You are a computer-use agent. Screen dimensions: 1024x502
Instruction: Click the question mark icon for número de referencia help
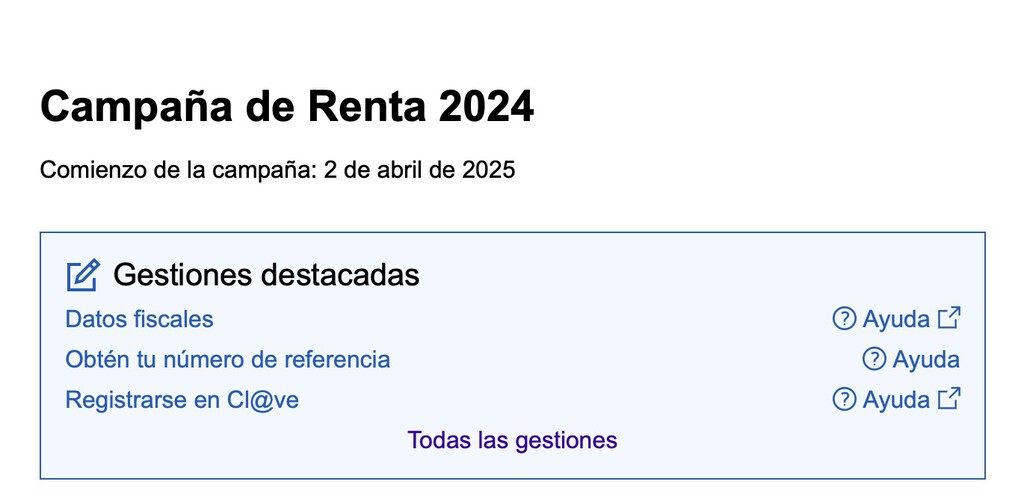point(874,359)
